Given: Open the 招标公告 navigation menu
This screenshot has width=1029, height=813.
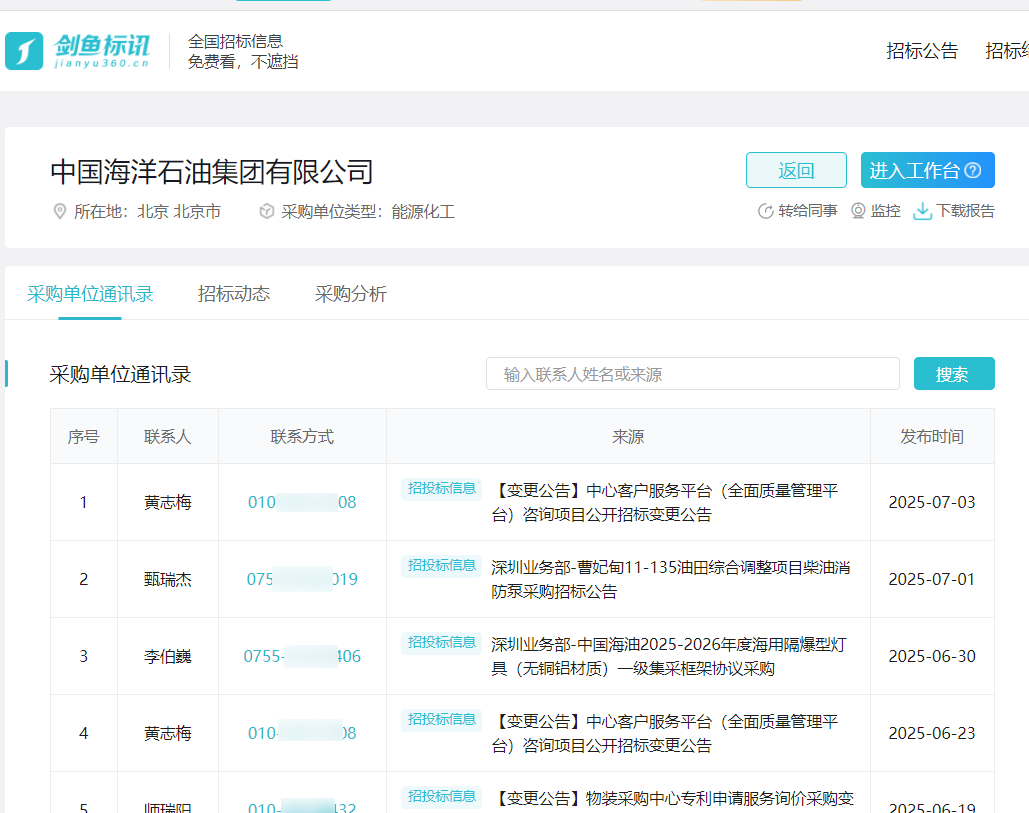Looking at the screenshot, I should (922, 51).
